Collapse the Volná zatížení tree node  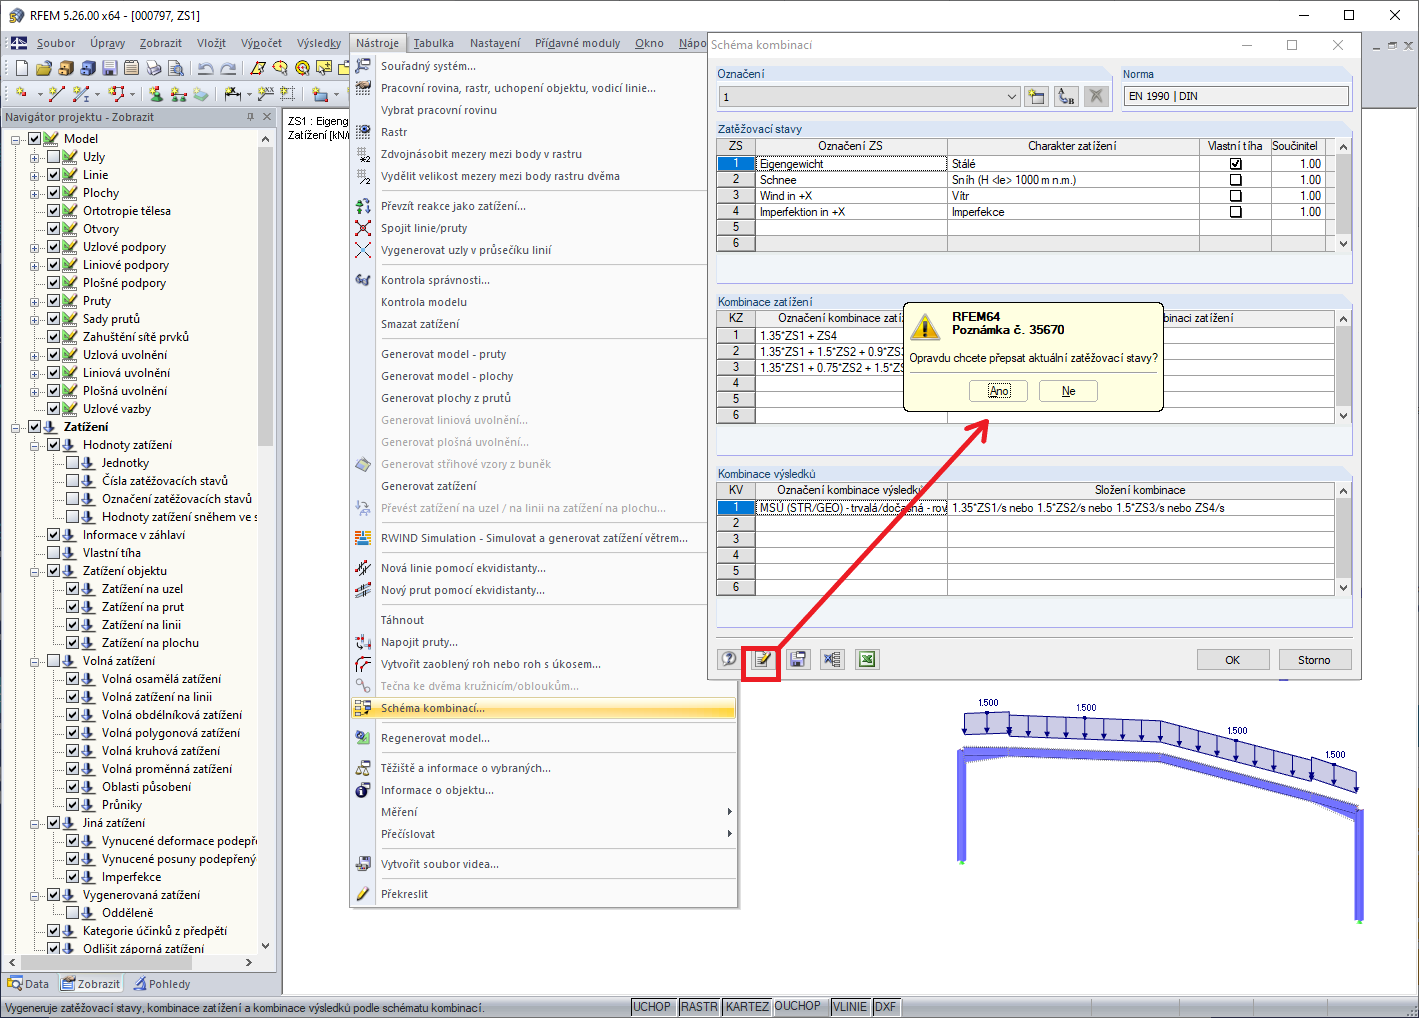tap(35, 661)
